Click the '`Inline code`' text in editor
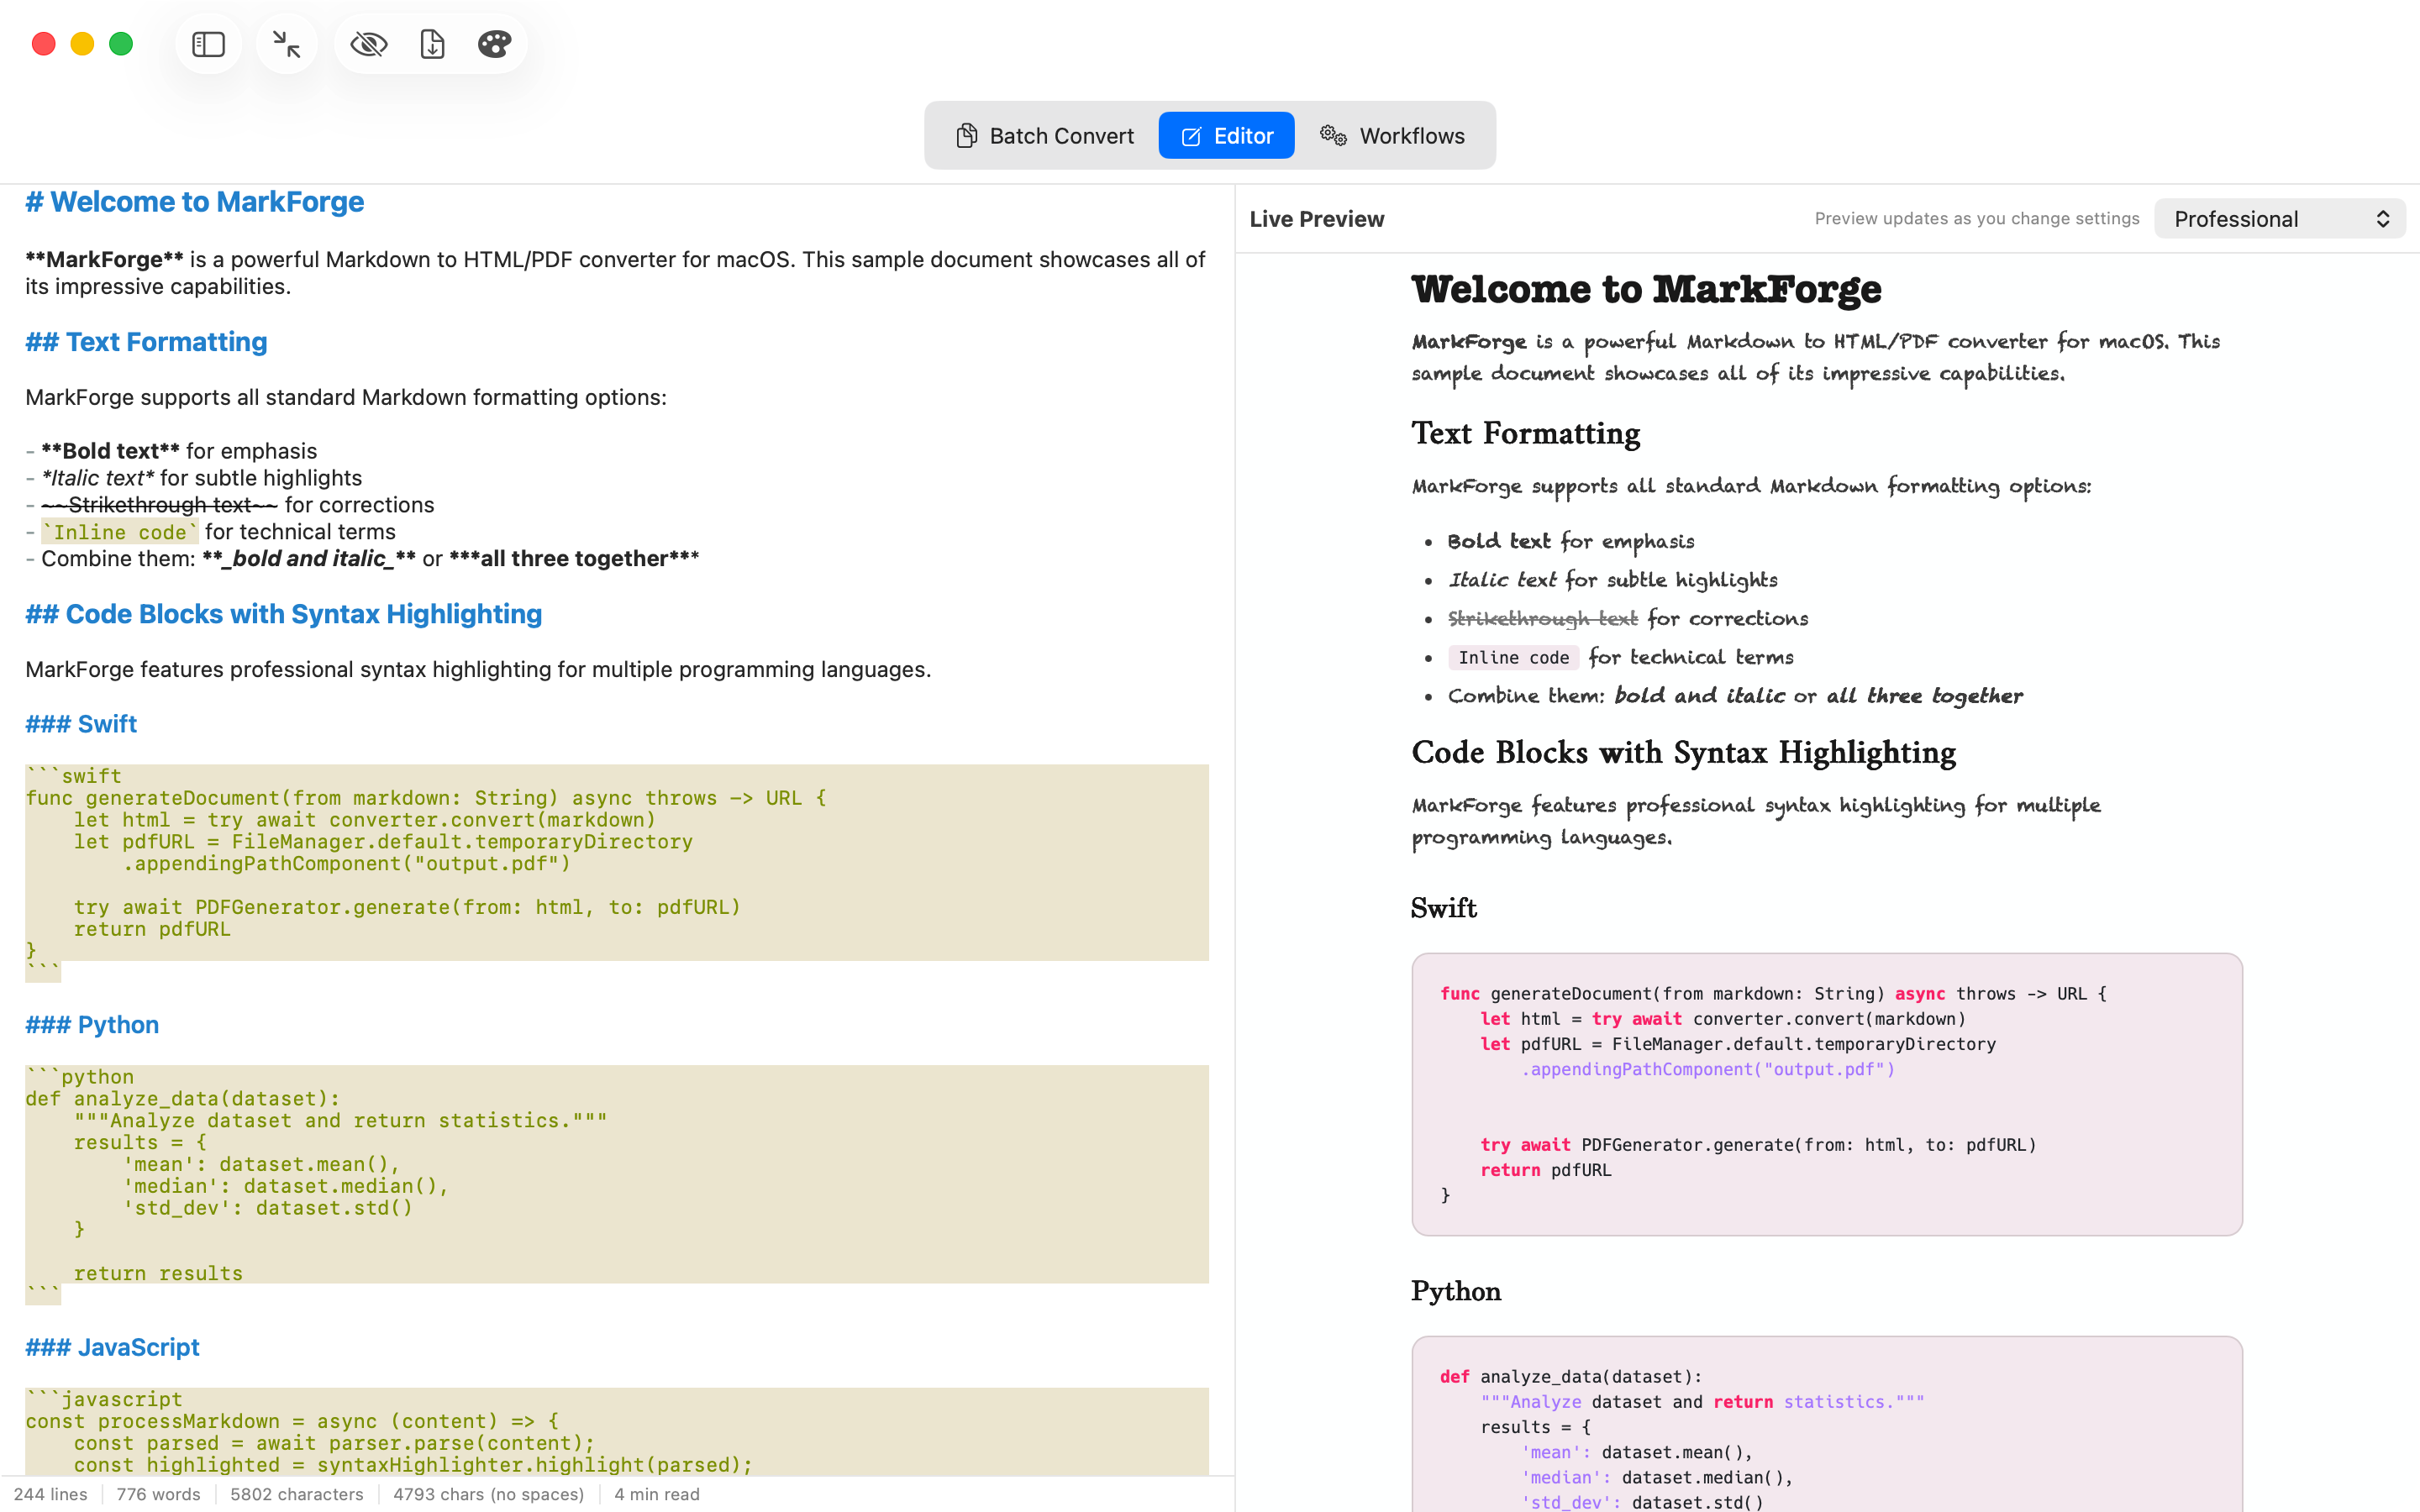 coord(120,532)
